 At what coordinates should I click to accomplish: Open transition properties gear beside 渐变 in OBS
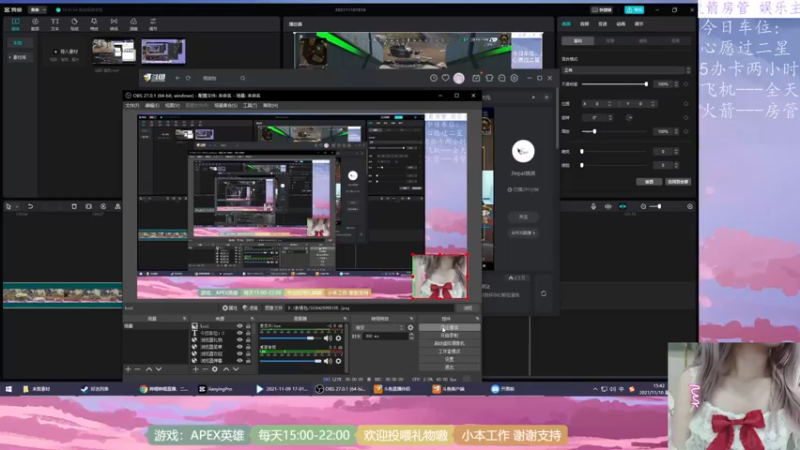[x=410, y=328]
